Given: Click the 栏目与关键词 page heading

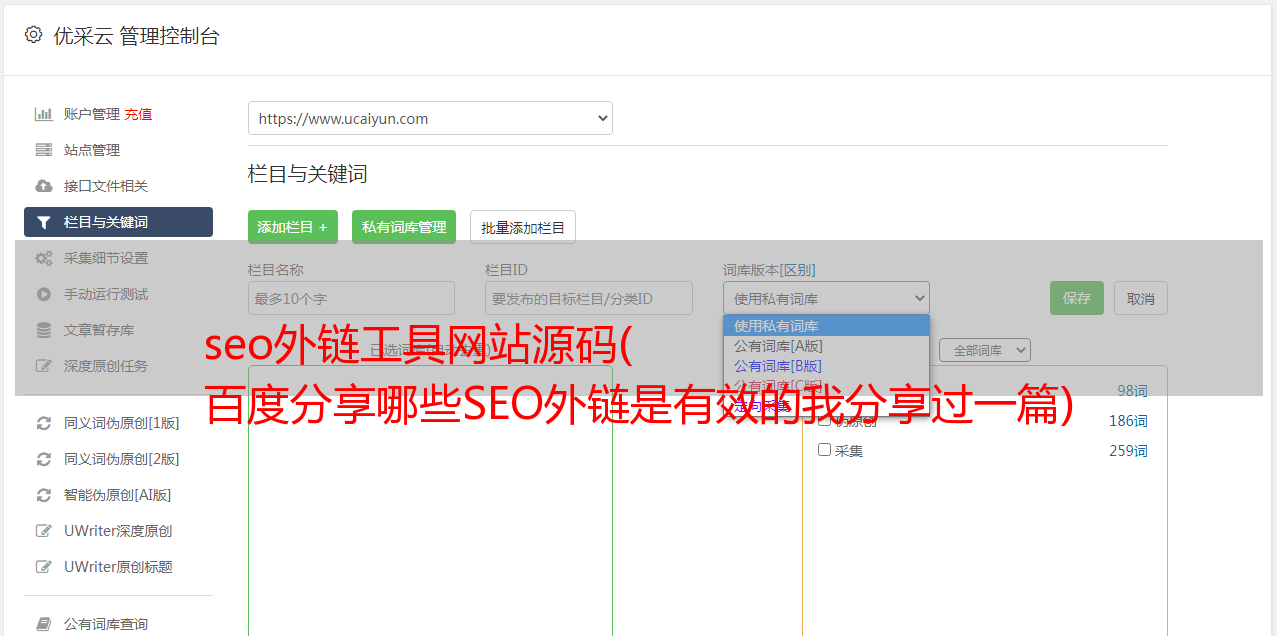Looking at the screenshot, I should (x=308, y=174).
